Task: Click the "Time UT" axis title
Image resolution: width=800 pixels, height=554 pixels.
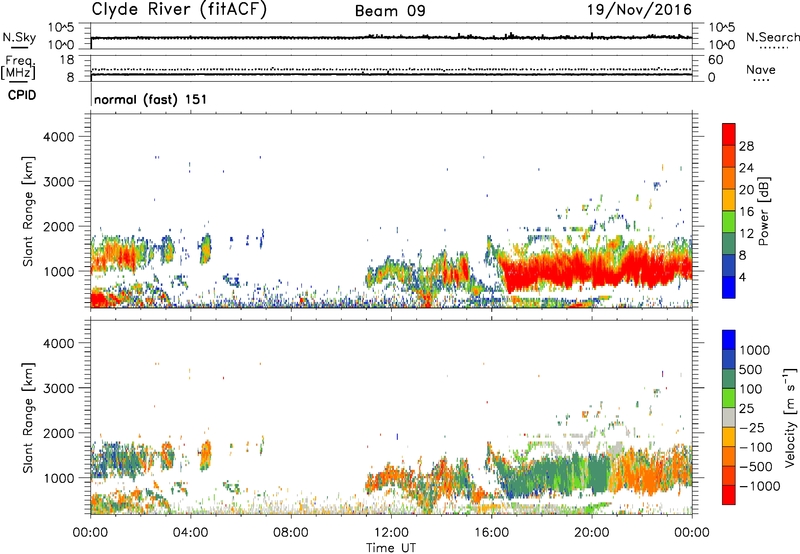Action: 391,548
